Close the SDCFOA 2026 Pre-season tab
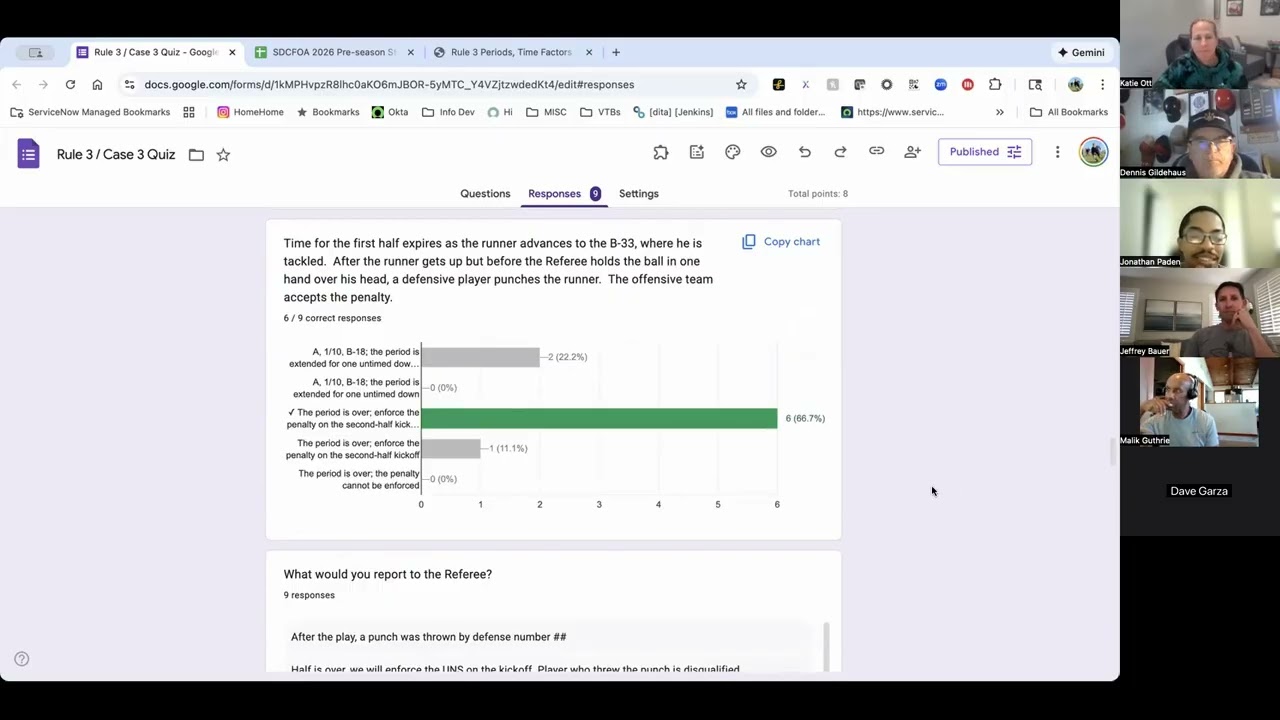Viewport: 1280px width, 720px height. point(409,52)
